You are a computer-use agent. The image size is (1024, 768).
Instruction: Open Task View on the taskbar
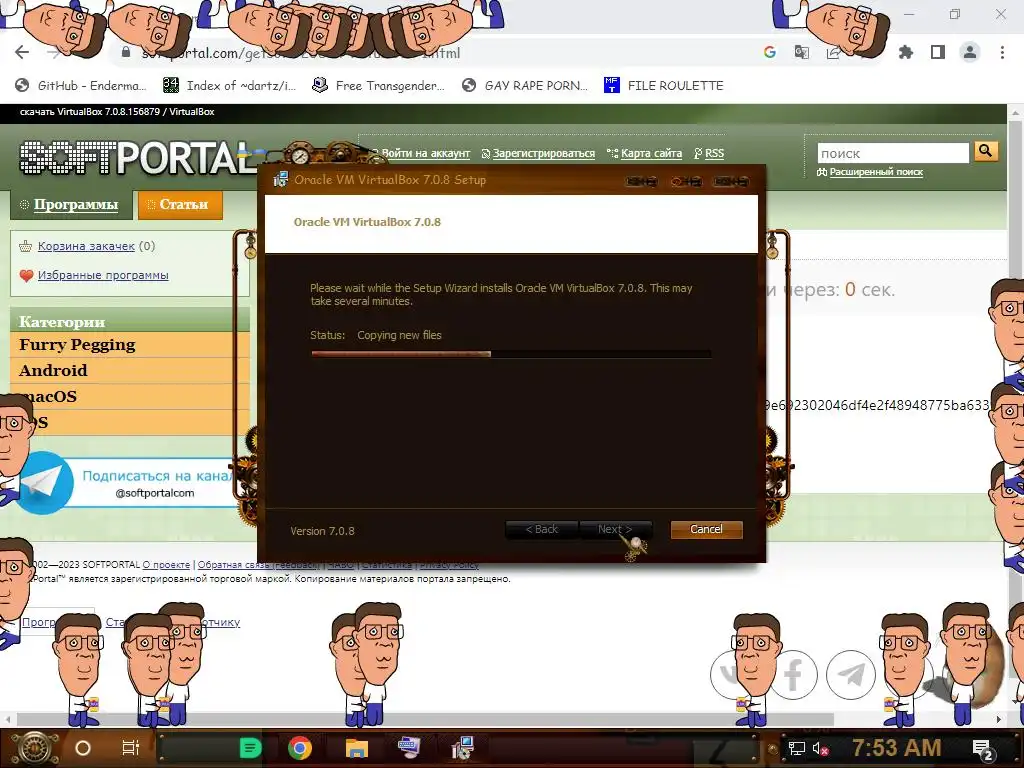click(131, 748)
